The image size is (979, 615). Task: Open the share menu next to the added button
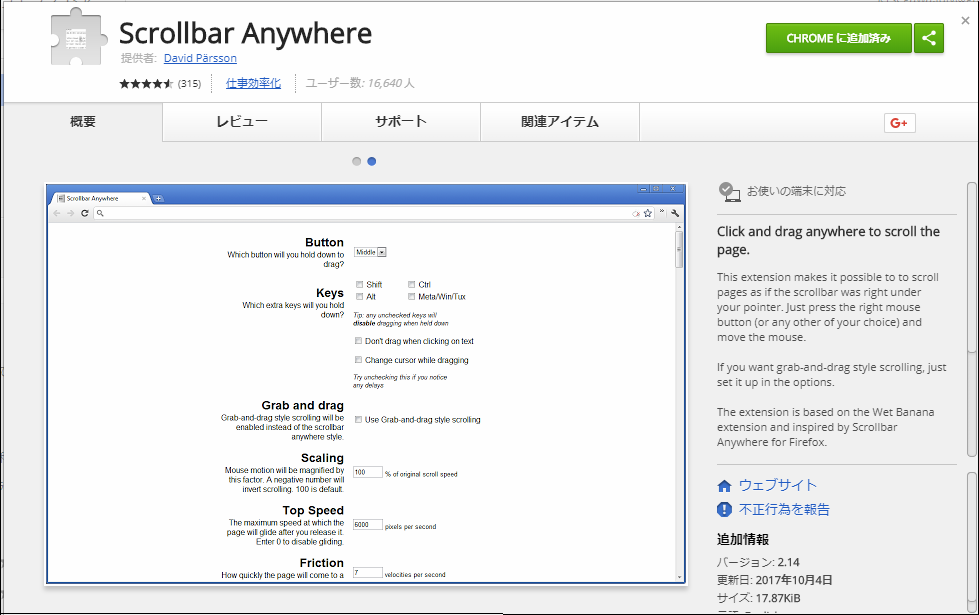929,38
